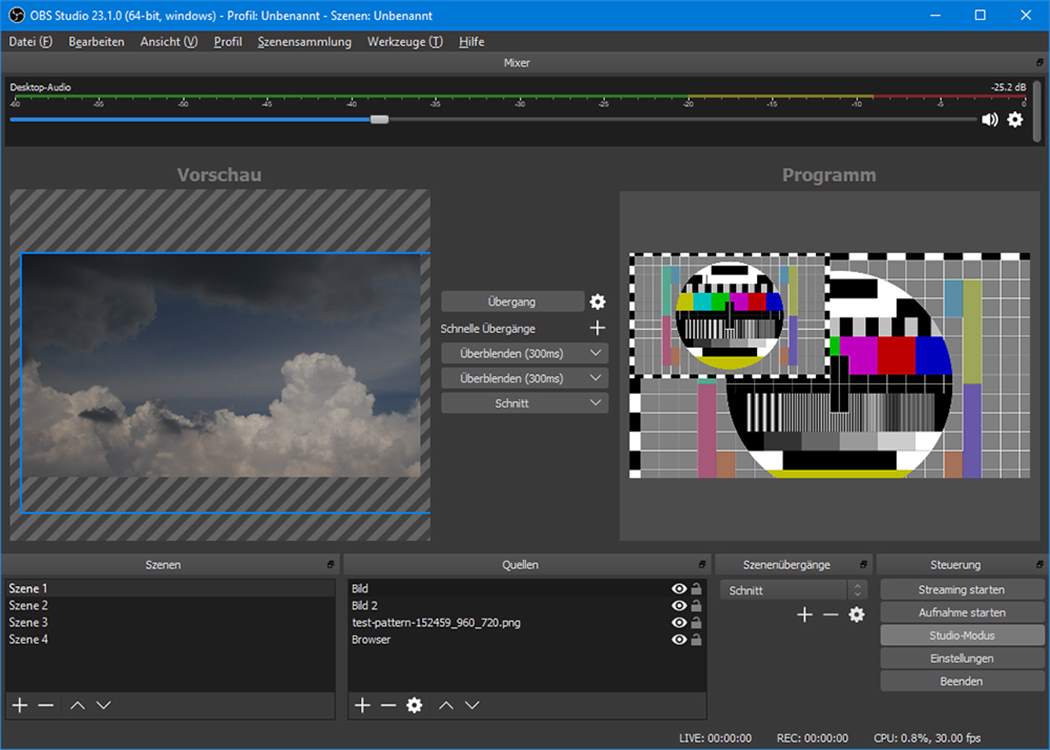Click the Studio-Modus button
The width and height of the screenshot is (1050, 750).
point(962,635)
